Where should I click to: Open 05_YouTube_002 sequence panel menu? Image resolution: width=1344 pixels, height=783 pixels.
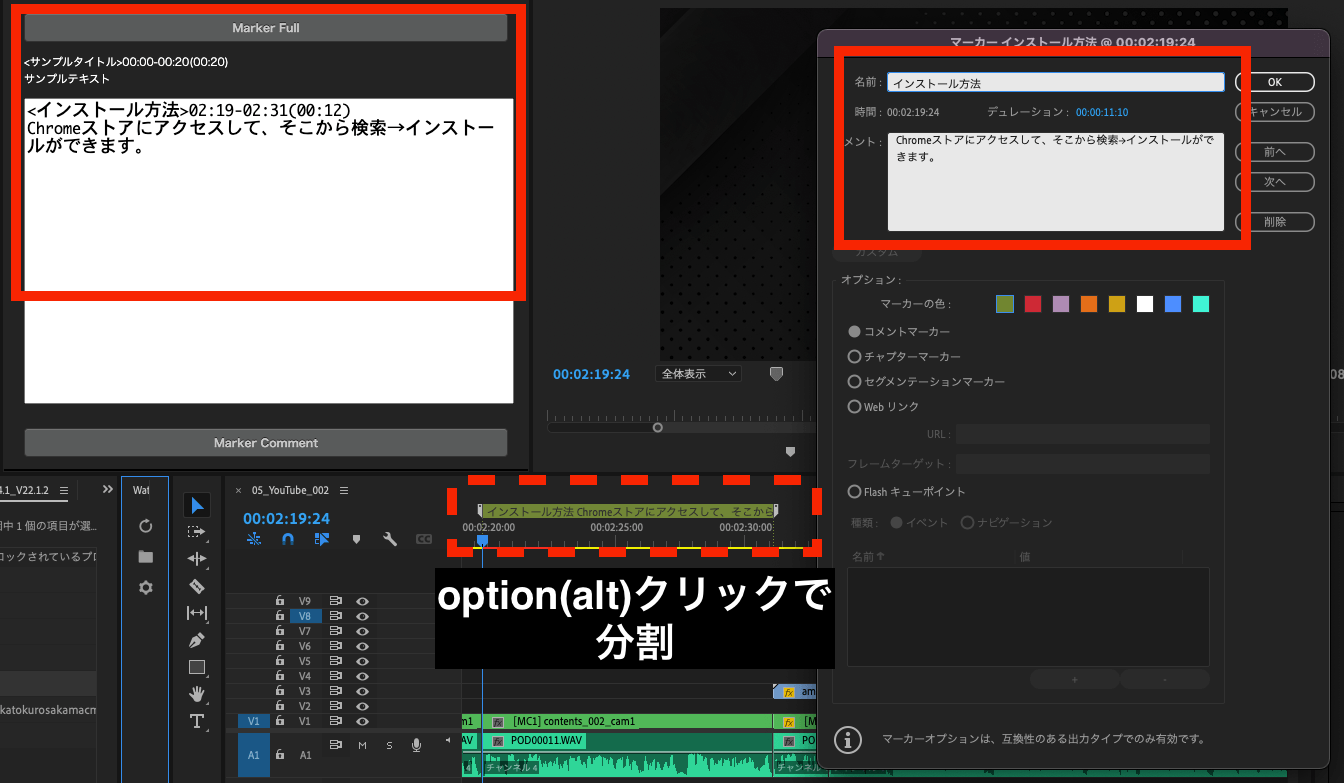point(344,490)
